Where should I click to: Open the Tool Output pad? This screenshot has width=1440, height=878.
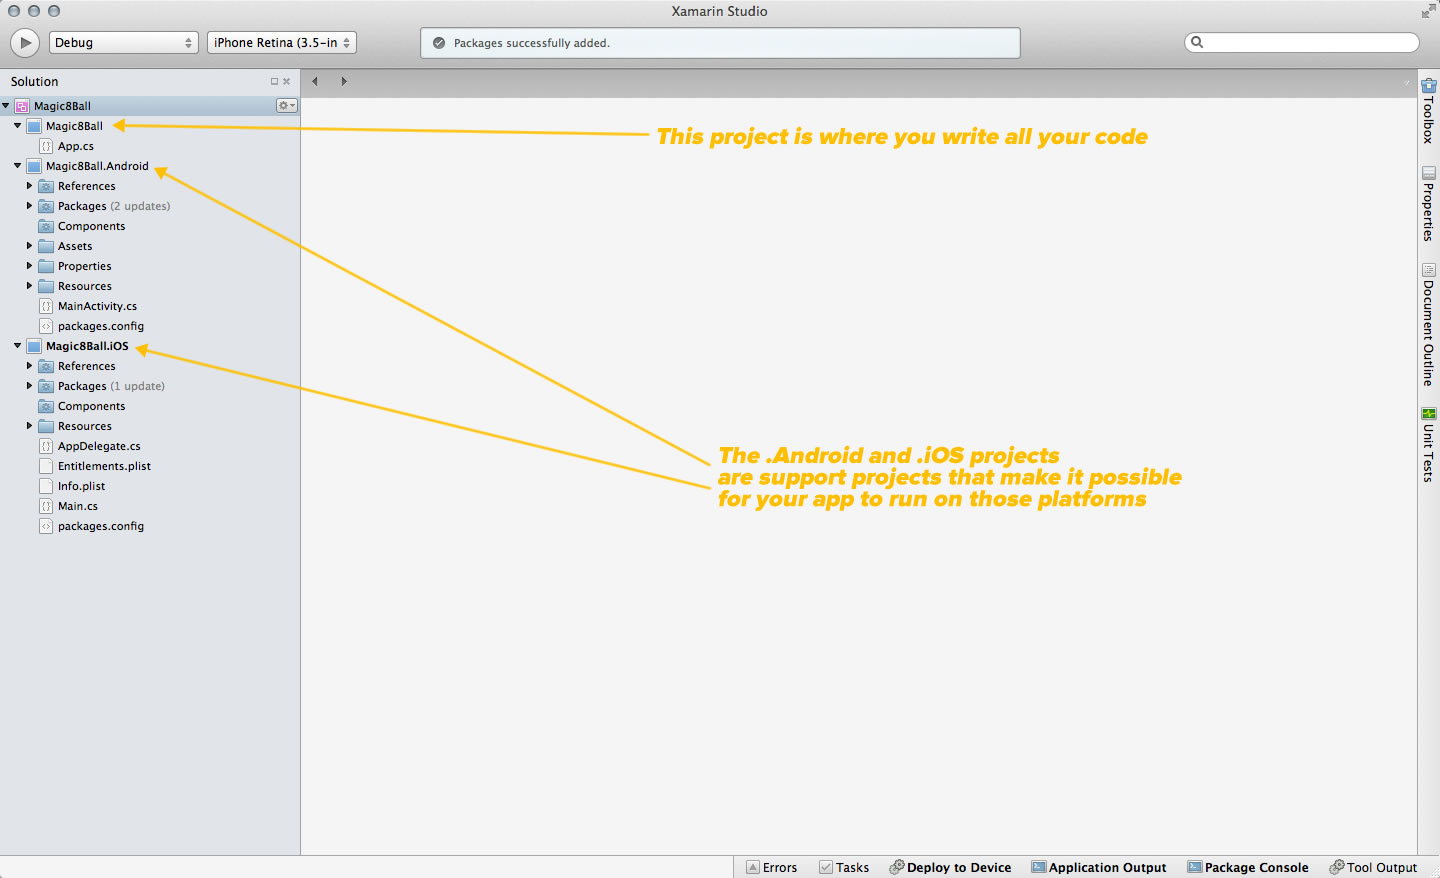point(1373,867)
